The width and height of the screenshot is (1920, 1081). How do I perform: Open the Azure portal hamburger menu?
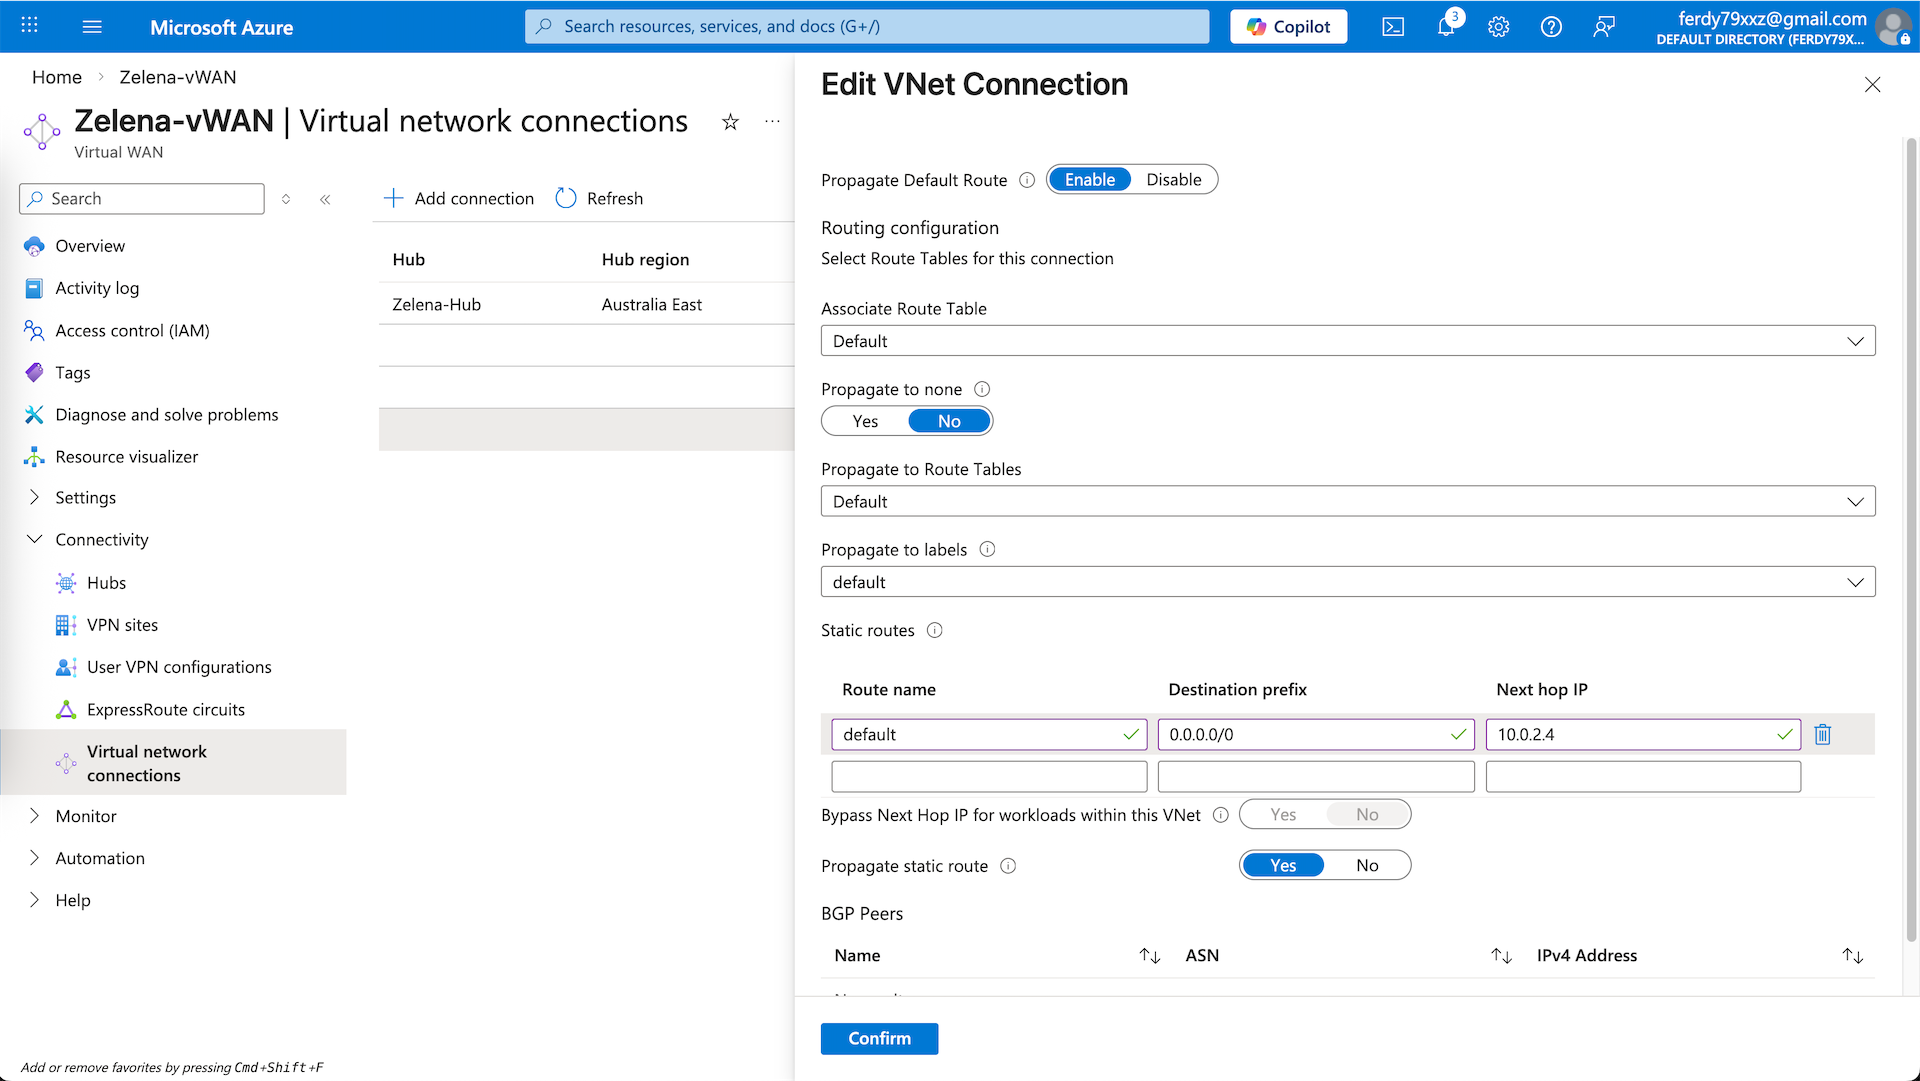(x=92, y=27)
